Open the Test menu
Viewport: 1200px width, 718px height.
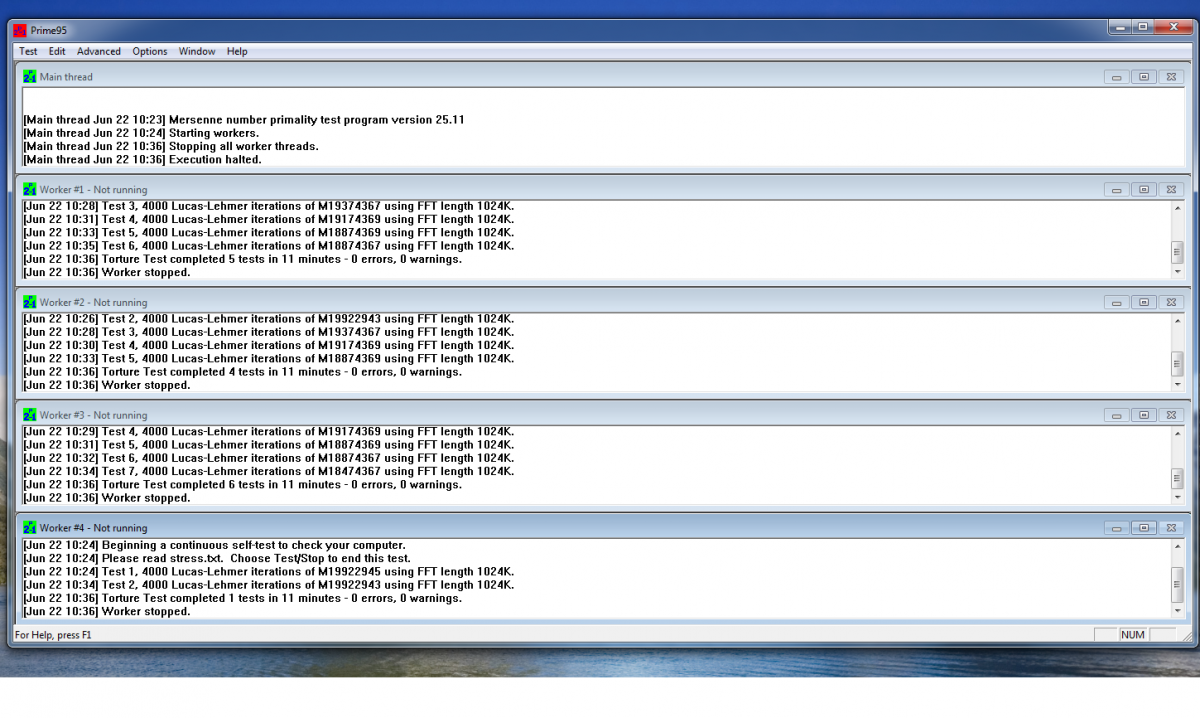click(x=28, y=51)
